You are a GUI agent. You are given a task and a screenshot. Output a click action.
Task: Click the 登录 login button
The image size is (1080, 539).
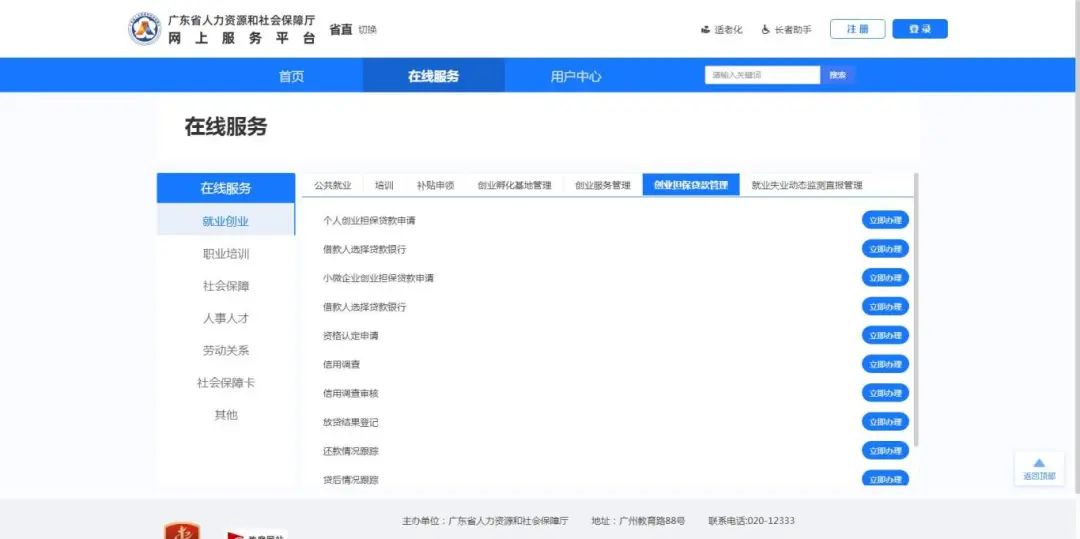[920, 29]
